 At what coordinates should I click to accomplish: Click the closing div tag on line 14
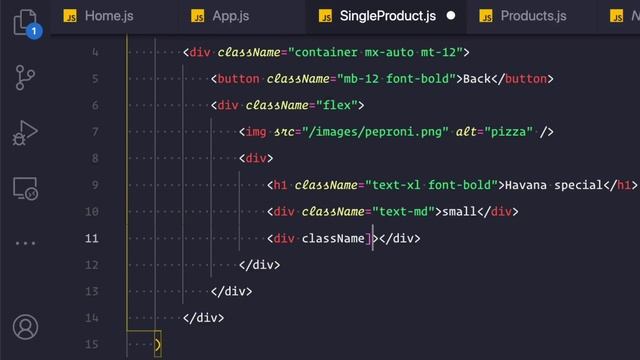tap(203, 318)
